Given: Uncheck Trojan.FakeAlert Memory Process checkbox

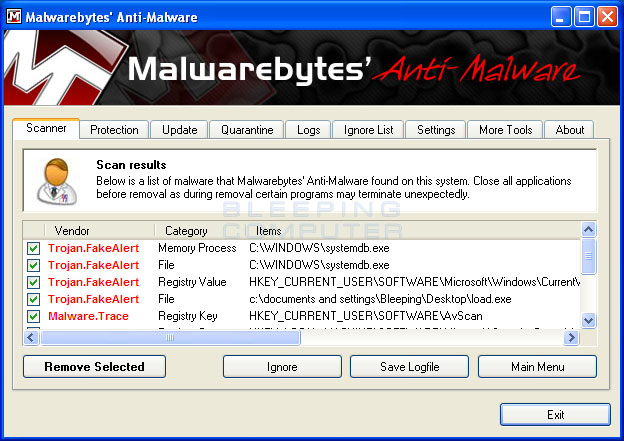Looking at the screenshot, I should click(33, 248).
